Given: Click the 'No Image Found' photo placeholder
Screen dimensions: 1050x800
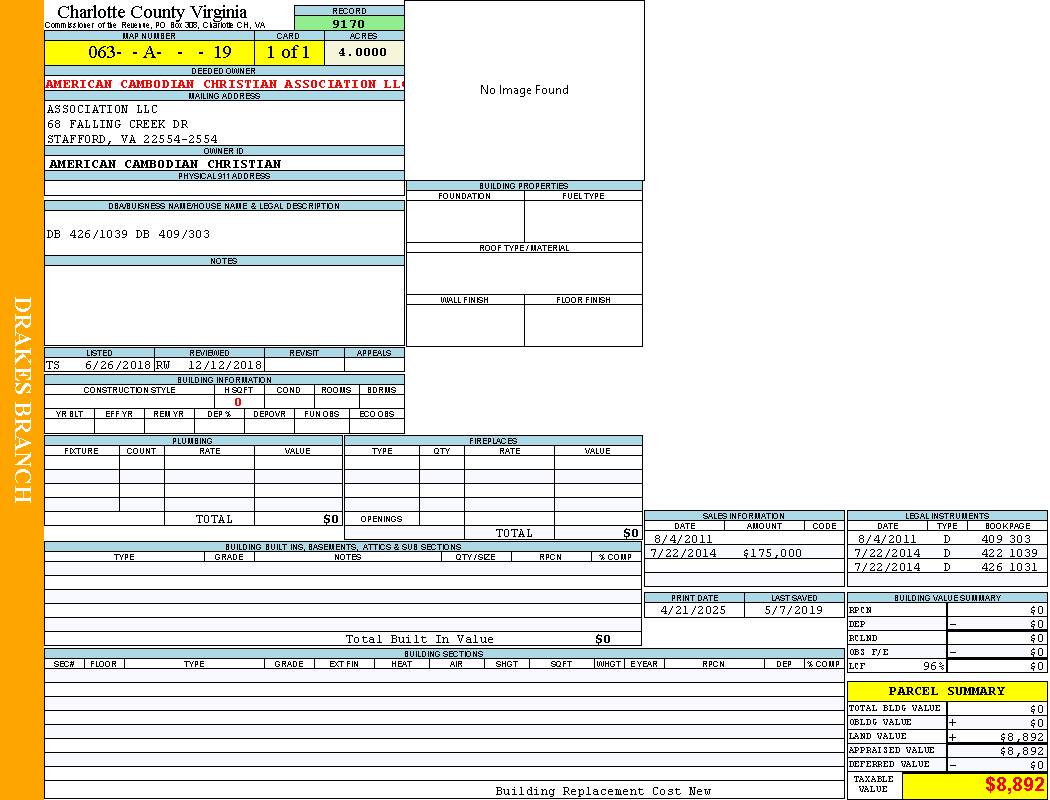Looking at the screenshot, I should click(524, 90).
